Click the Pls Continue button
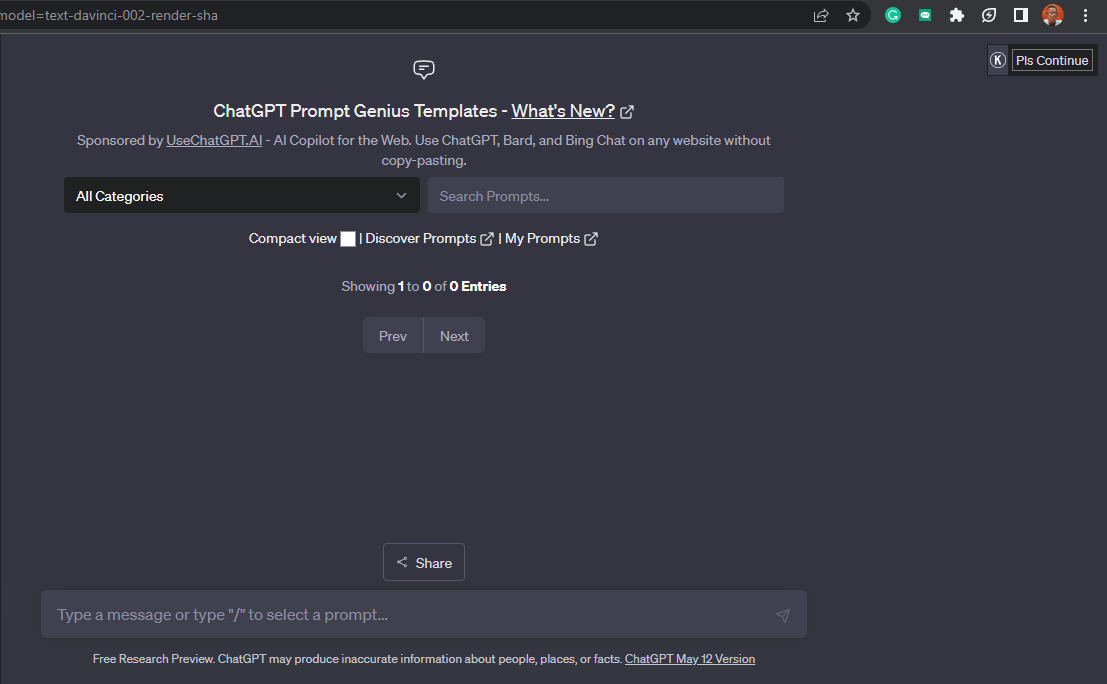The width and height of the screenshot is (1107, 684). click(1052, 60)
